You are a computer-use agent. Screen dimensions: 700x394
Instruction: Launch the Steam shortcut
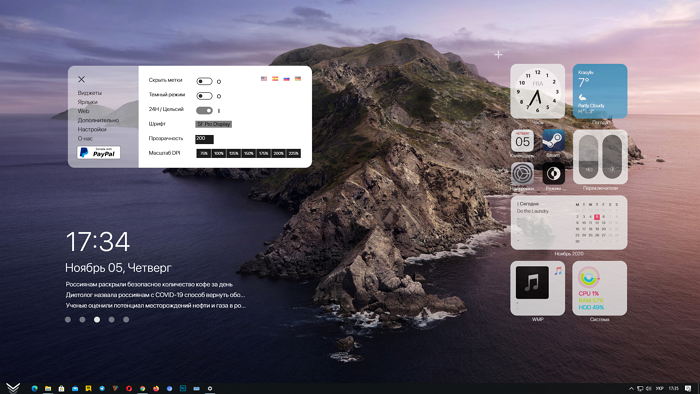tap(554, 141)
